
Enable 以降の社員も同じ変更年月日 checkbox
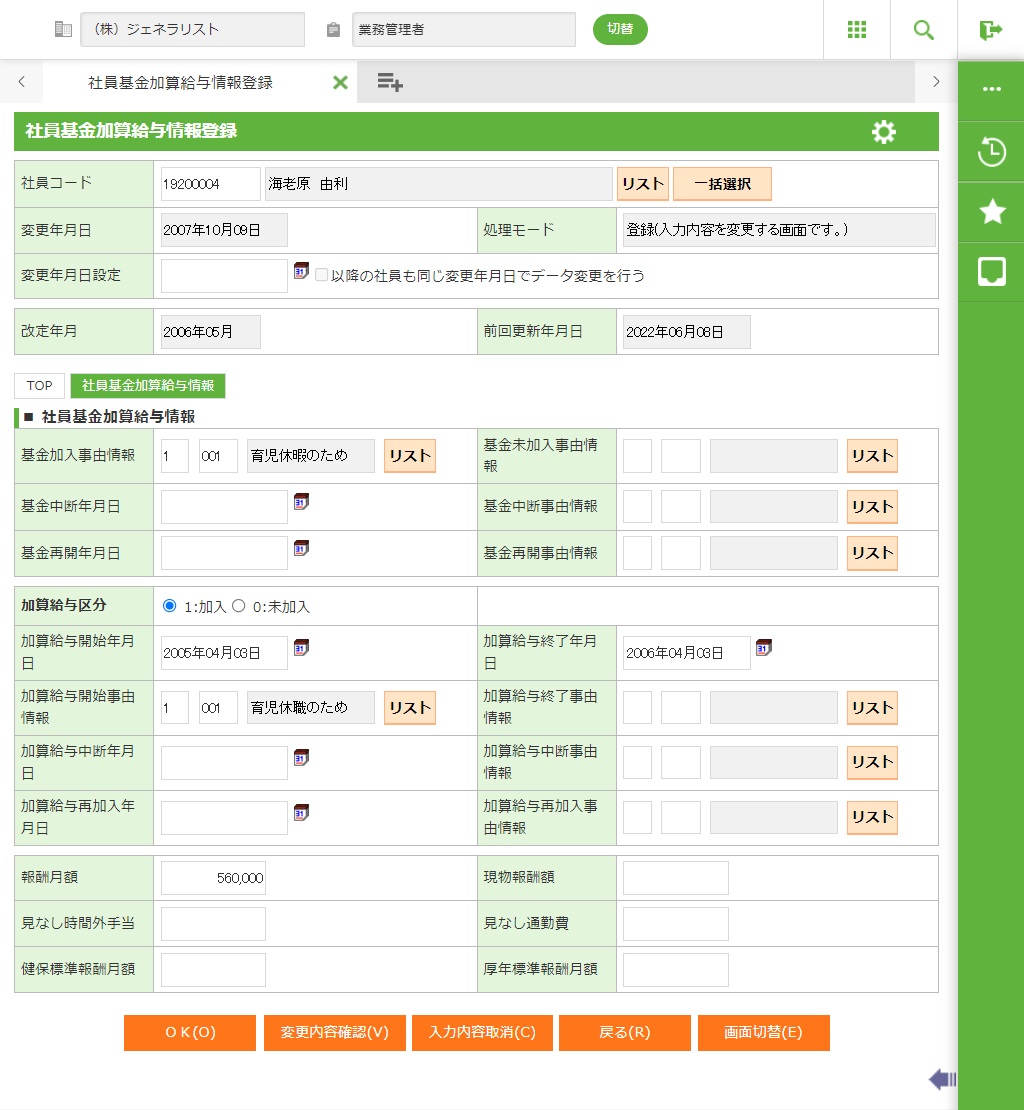coord(322,275)
